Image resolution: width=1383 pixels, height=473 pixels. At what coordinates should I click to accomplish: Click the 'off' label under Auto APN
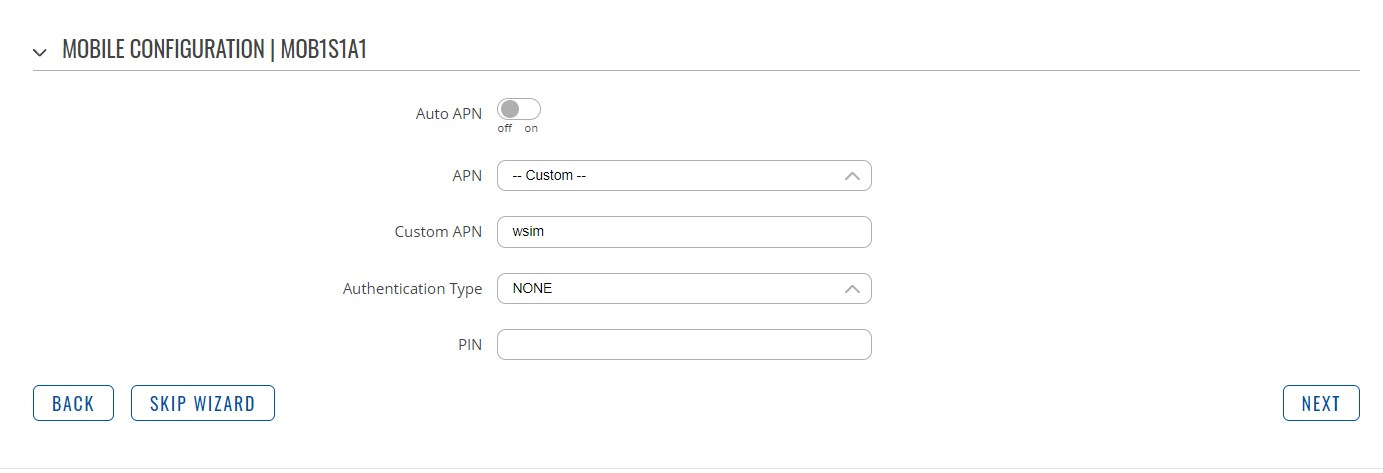[505, 129]
